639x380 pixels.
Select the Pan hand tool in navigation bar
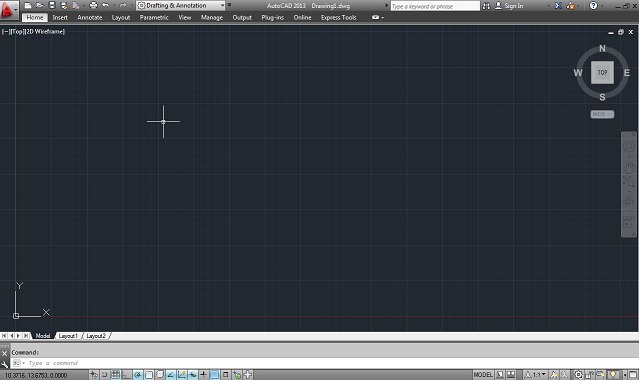629,167
